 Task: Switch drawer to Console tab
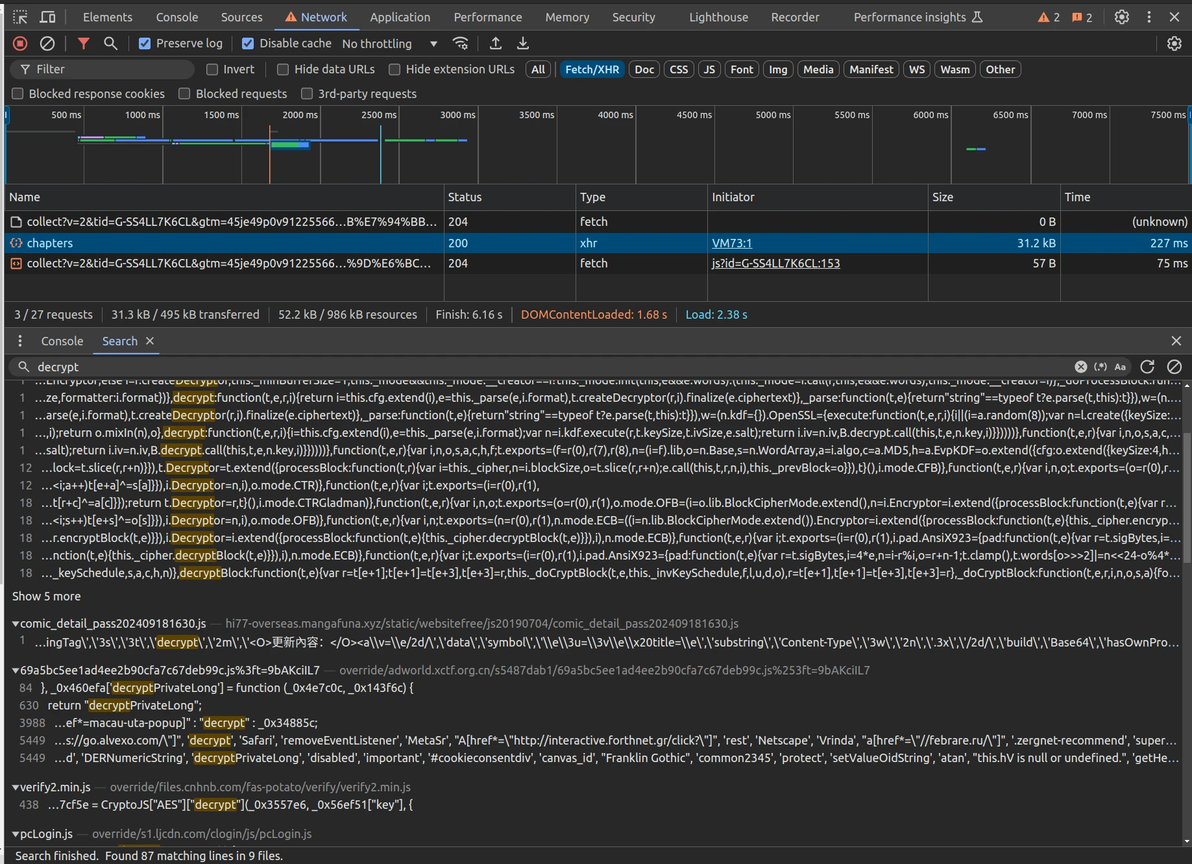pos(62,341)
